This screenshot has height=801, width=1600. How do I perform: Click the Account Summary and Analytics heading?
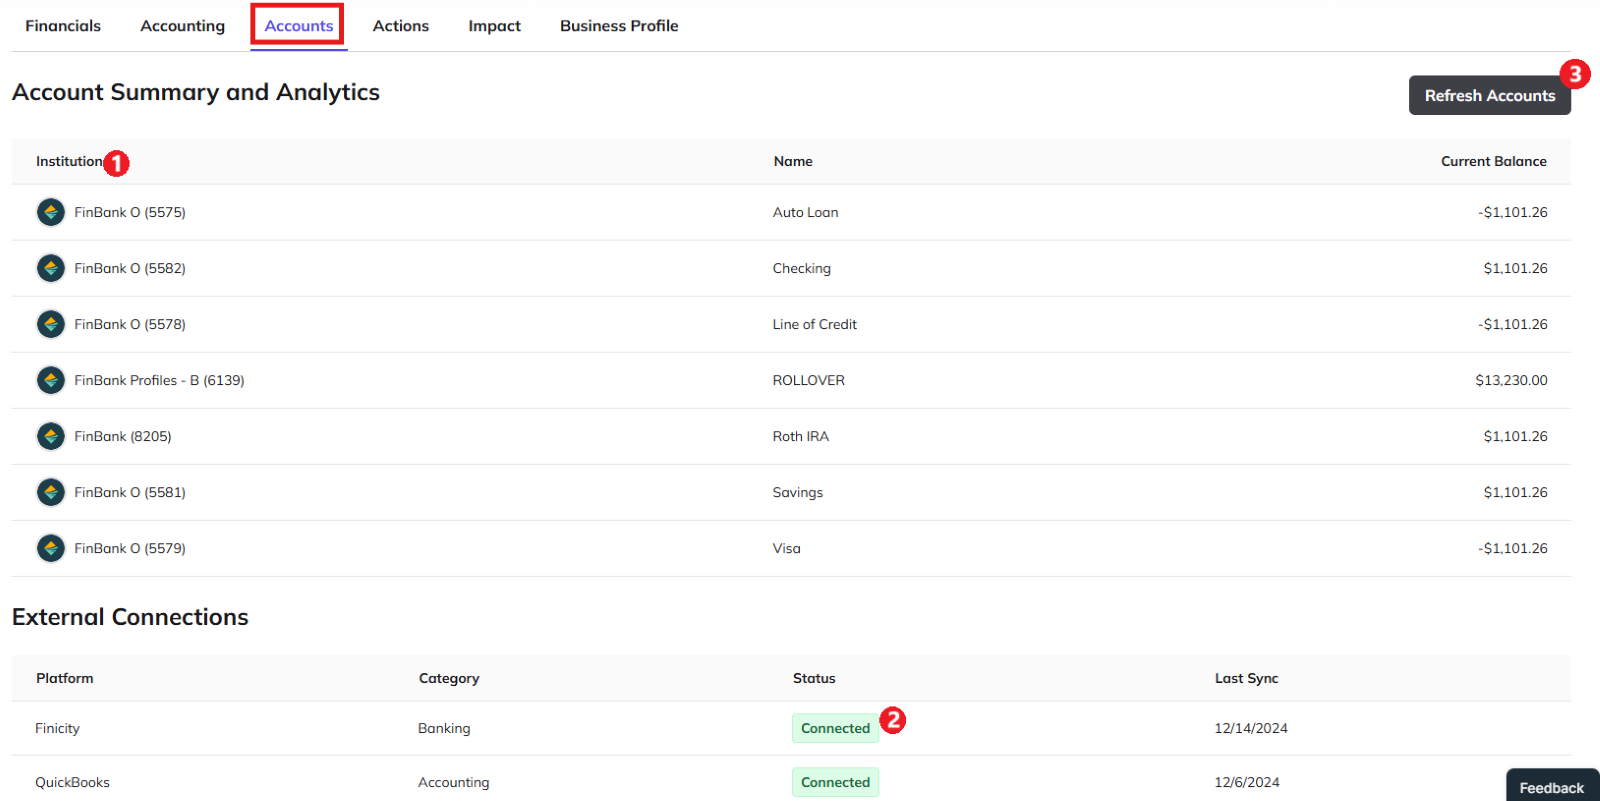196,92
